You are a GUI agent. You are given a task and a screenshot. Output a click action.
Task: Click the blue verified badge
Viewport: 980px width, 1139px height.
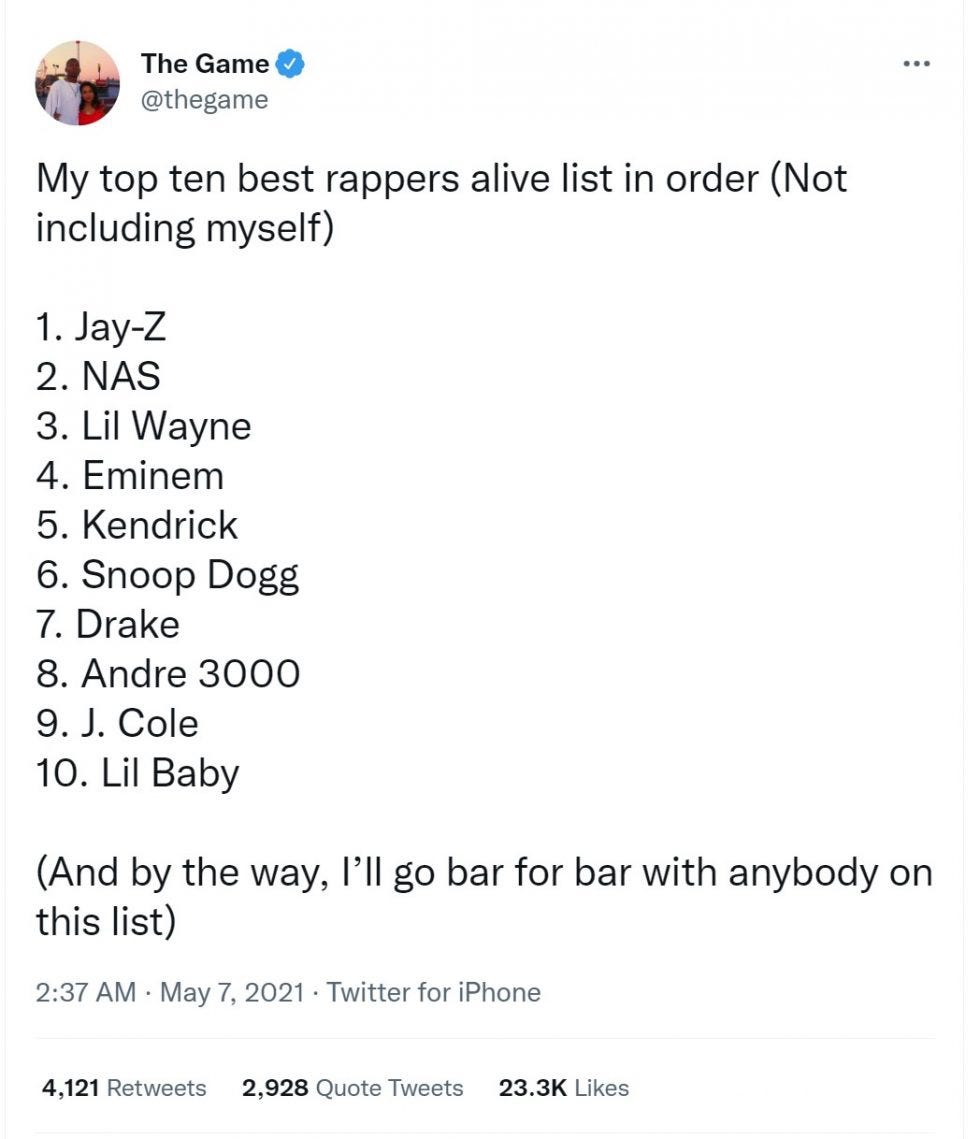[x=290, y=65]
